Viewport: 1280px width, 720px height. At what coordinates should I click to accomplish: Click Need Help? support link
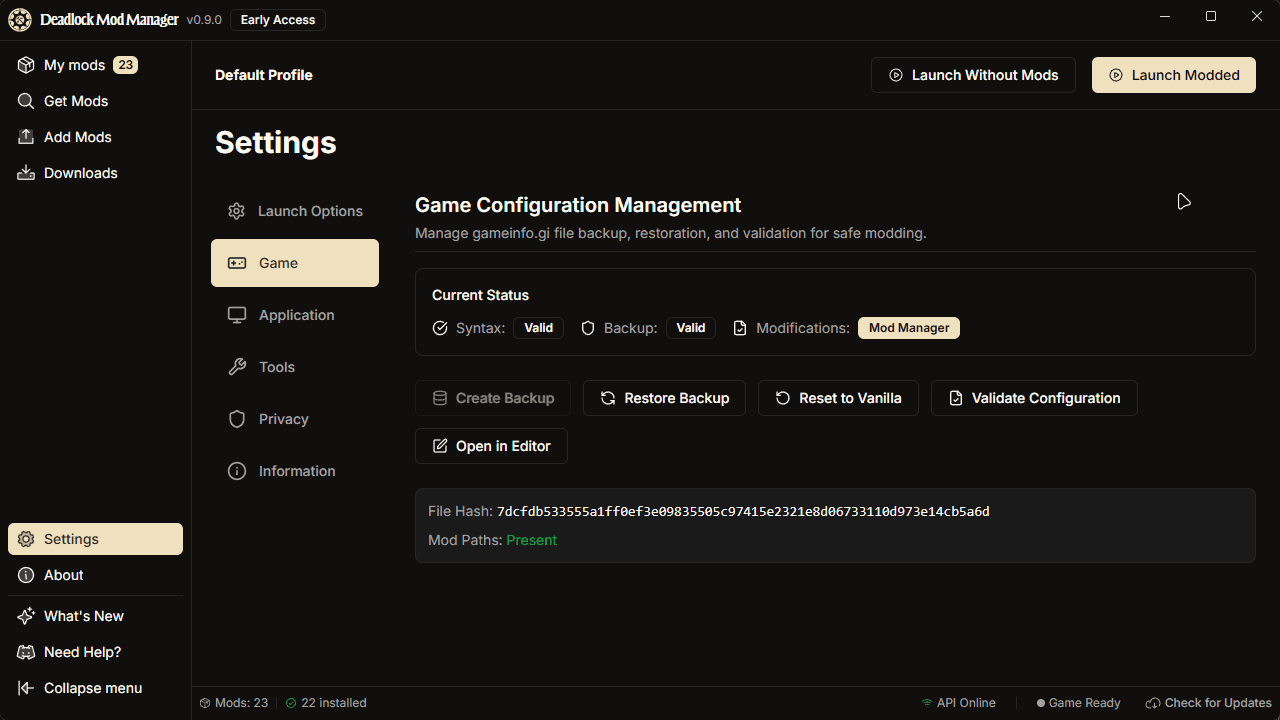point(82,652)
